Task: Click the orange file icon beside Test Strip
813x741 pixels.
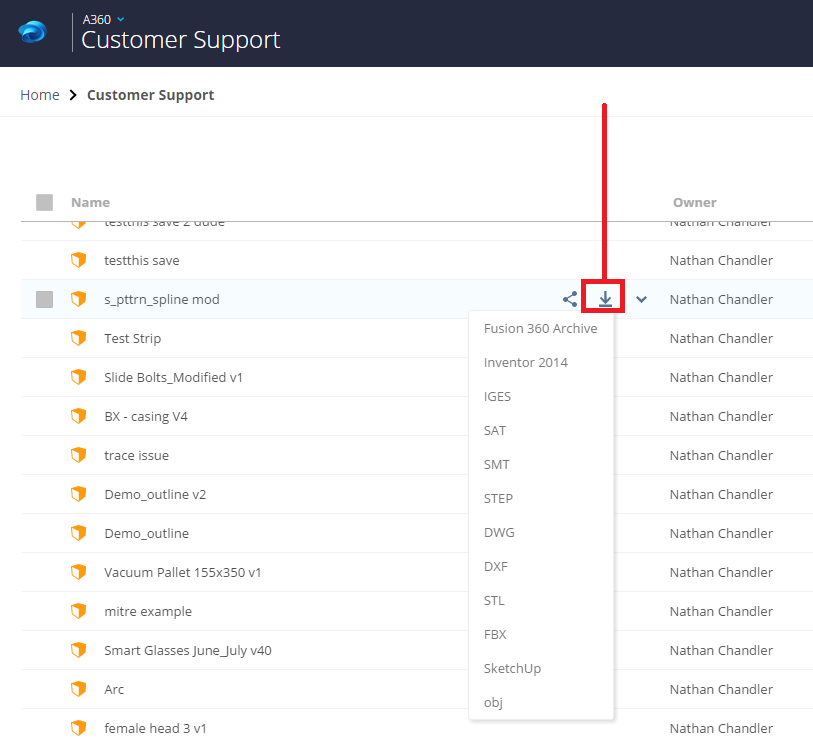Action: (78, 338)
